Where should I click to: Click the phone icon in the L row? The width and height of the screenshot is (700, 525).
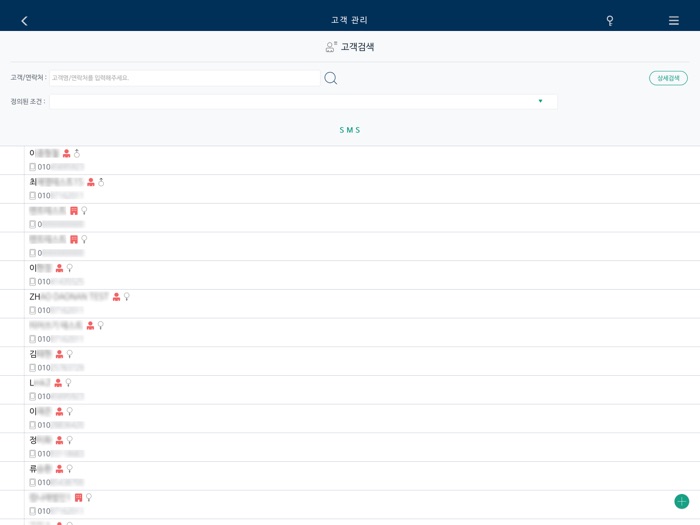pos(33,396)
